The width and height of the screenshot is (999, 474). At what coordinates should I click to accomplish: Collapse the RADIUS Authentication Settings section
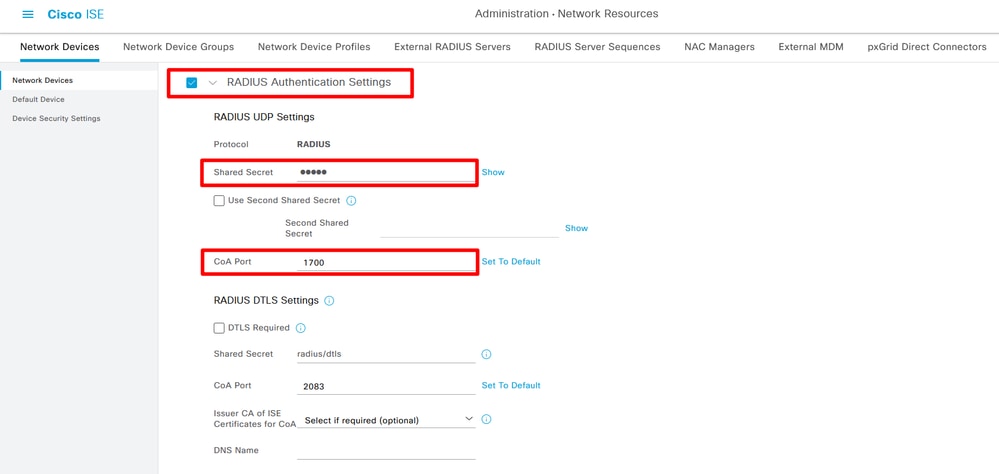pyautogui.click(x=213, y=82)
